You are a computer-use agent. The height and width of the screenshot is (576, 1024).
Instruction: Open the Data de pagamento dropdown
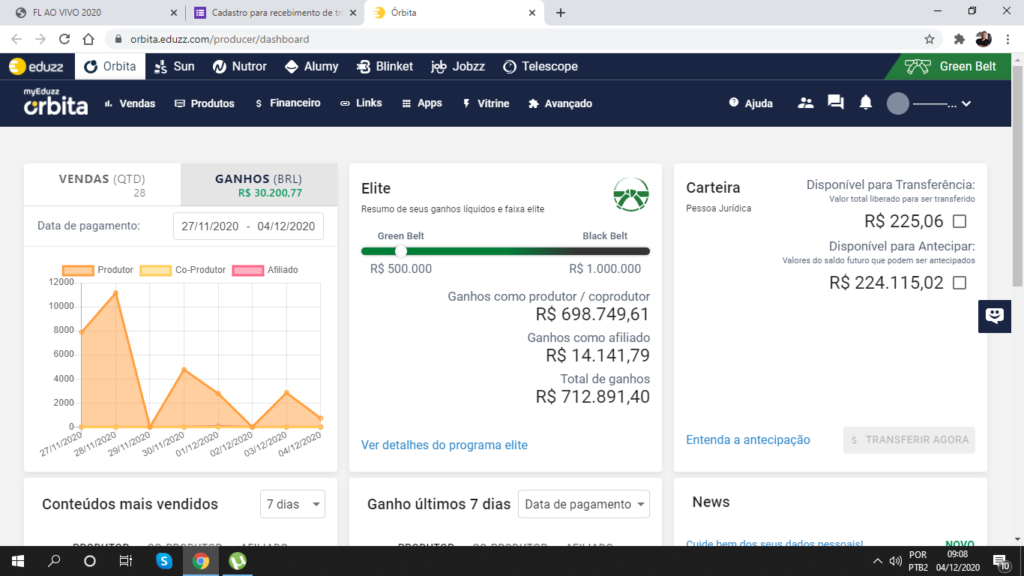584,504
